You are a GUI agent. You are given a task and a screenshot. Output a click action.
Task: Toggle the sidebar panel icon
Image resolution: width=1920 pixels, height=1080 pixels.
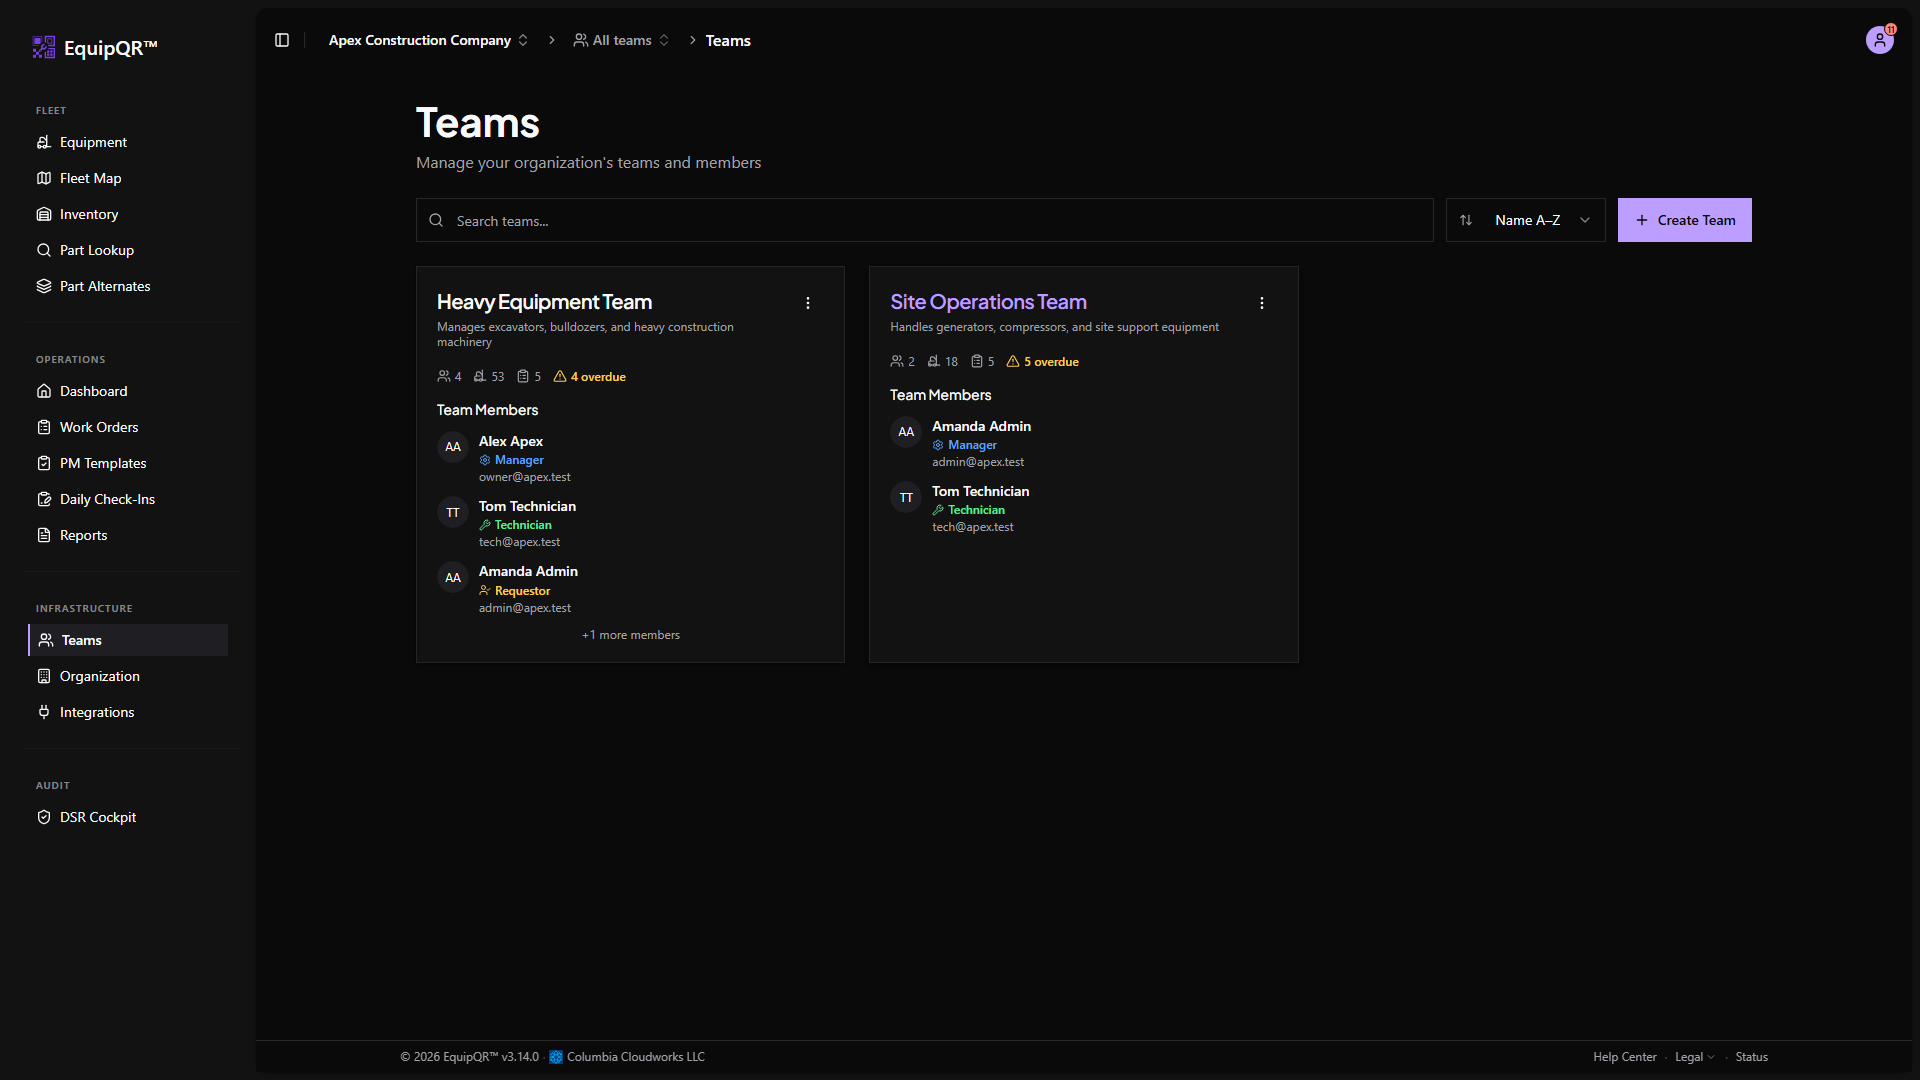click(282, 40)
